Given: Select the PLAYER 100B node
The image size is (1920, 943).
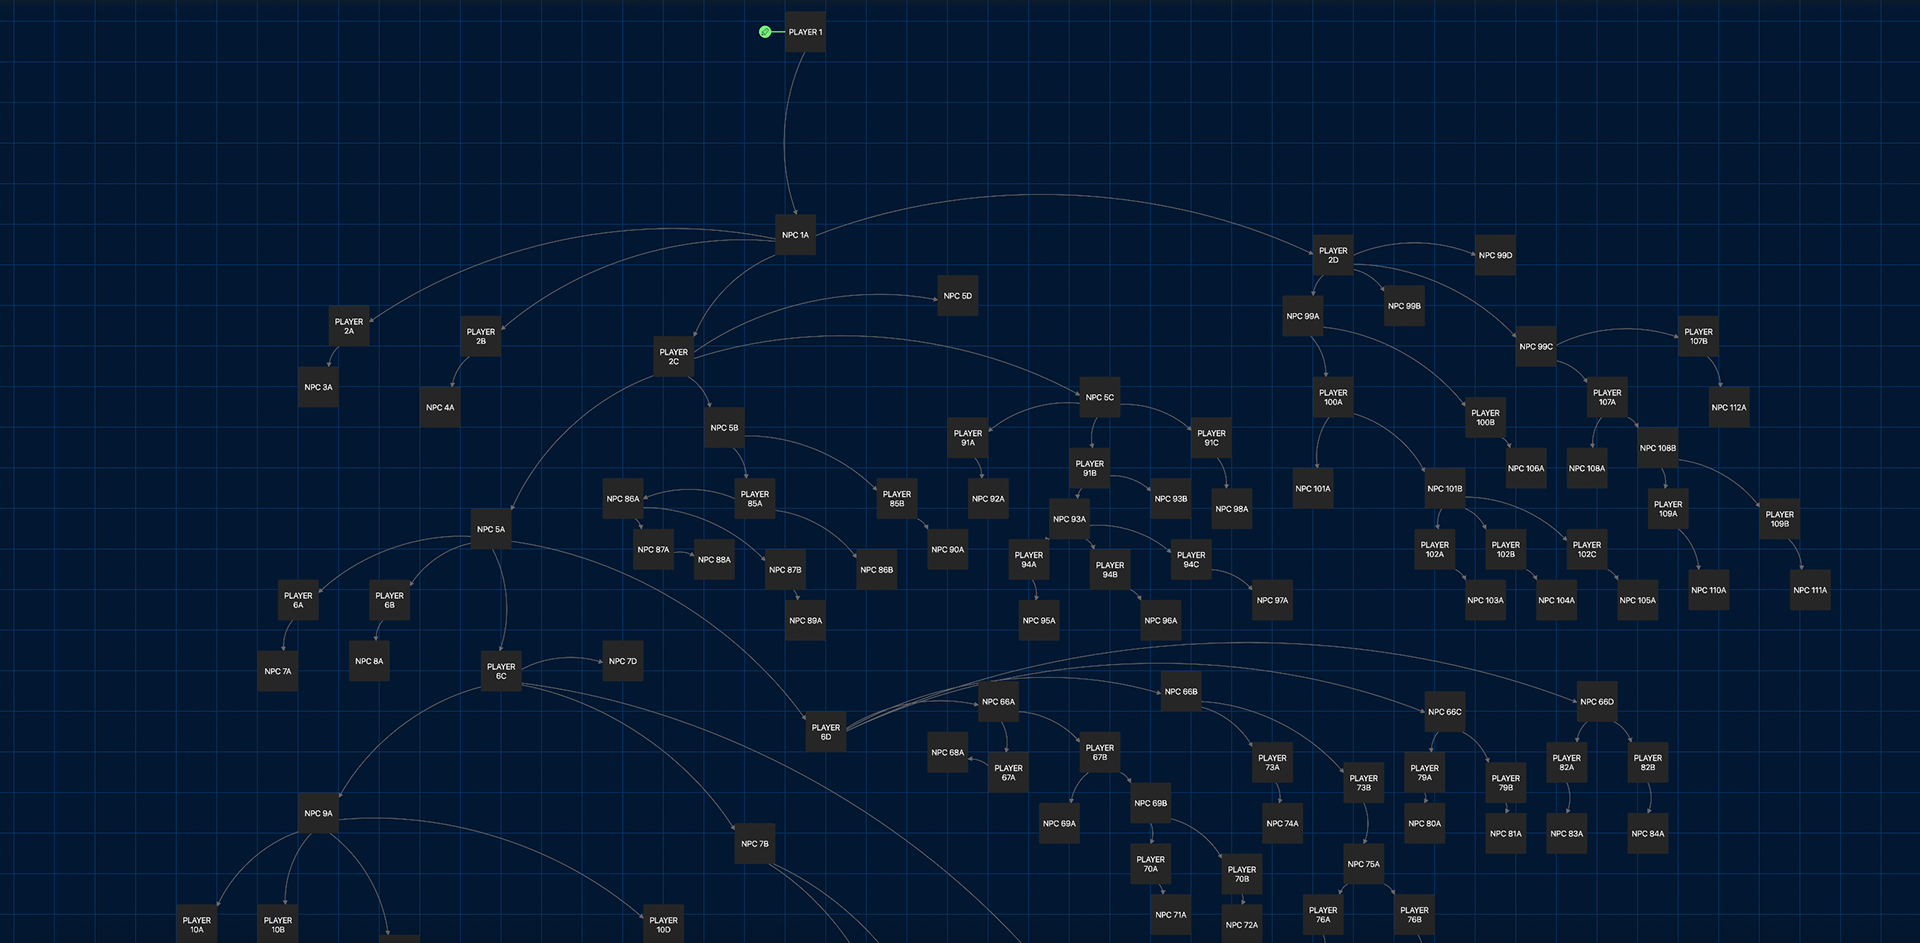Looking at the screenshot, I should tap(1485, 418).
